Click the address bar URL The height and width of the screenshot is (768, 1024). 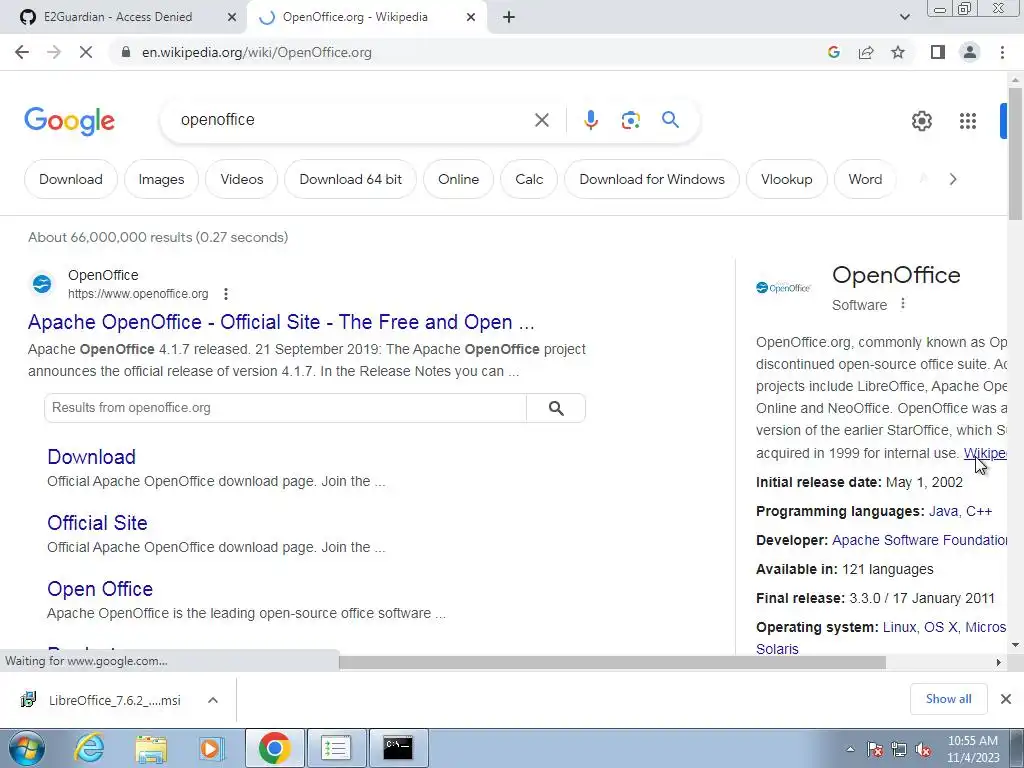click(x=257, y=52)
